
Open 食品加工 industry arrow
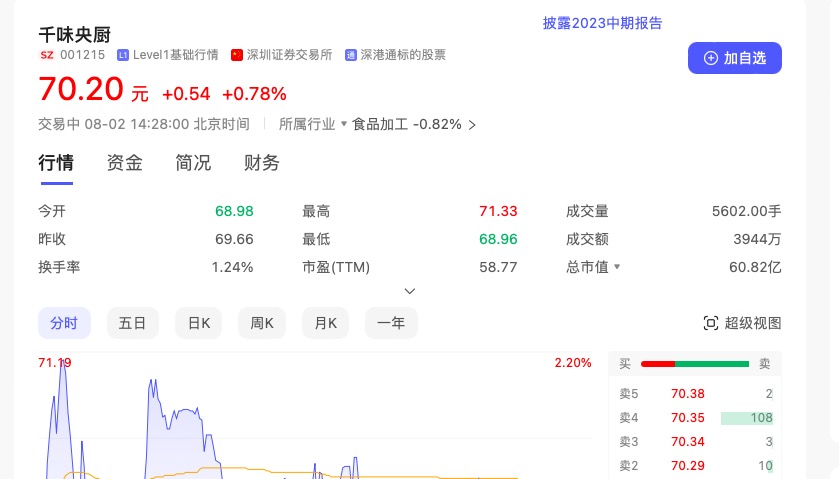click(473, 125)
